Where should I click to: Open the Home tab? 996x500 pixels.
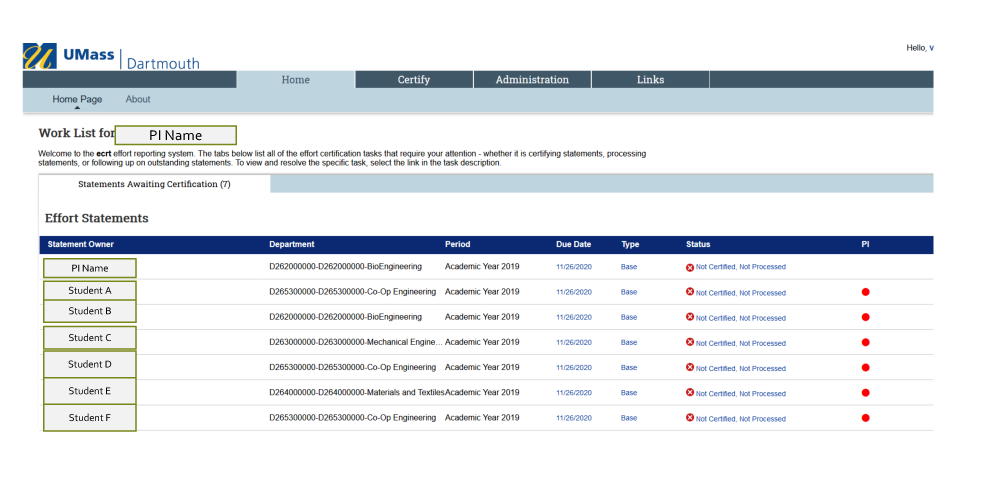pyautogui.click(x=295, y=79)
